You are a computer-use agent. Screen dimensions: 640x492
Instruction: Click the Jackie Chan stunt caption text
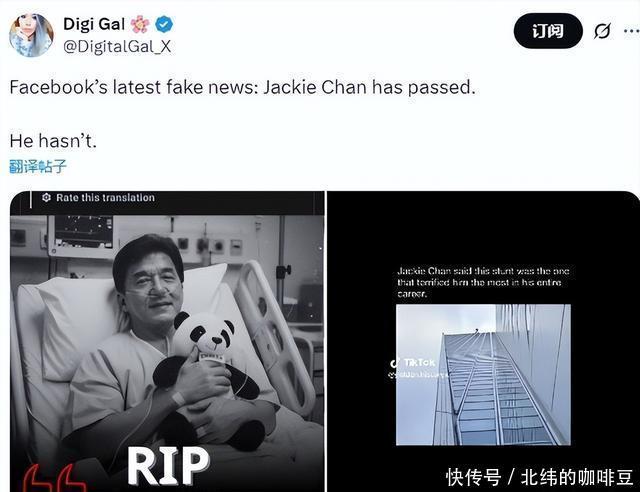[483, 282]
